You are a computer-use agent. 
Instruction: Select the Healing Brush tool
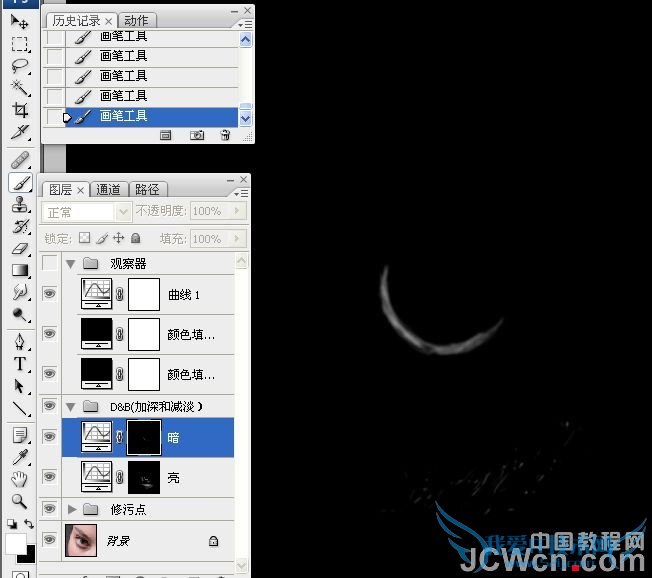click(x=20, y=160)
